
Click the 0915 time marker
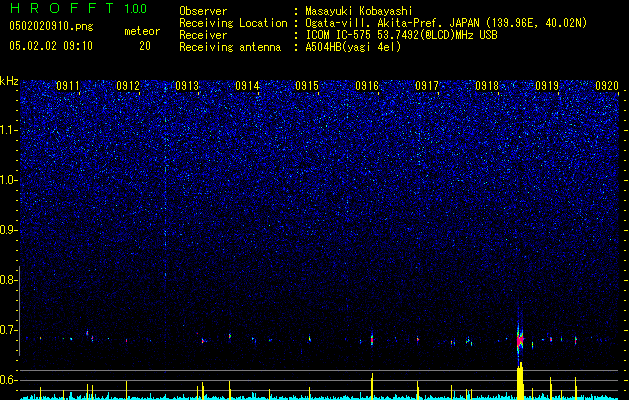[307, 85]
